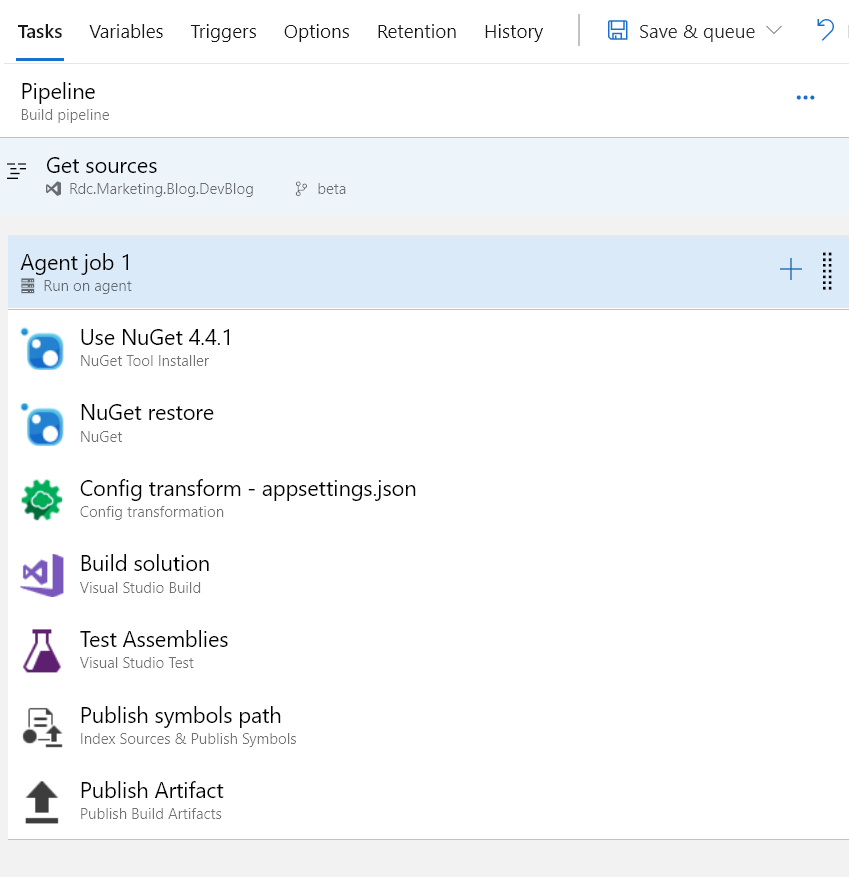The width and height of the screenshot is (849, 877).
Task: Click the Publish Artifact upload arrow icon
Action: click(42, 802)
